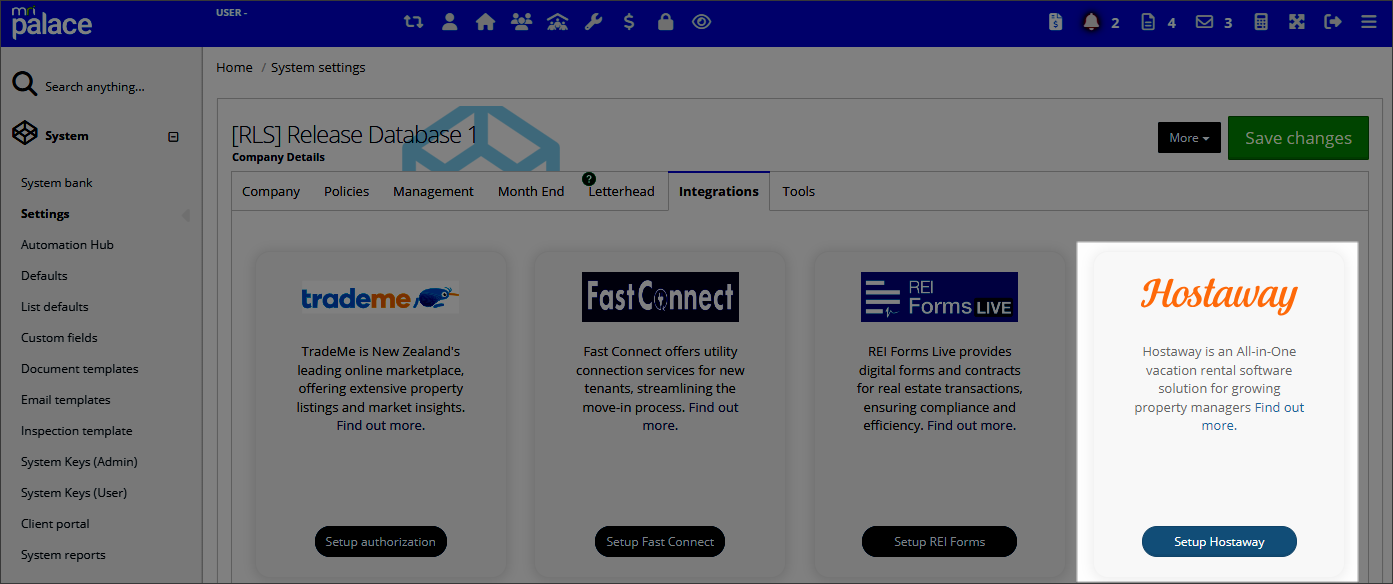
Task: Open the calculator icon
Action: [1261, 21]
